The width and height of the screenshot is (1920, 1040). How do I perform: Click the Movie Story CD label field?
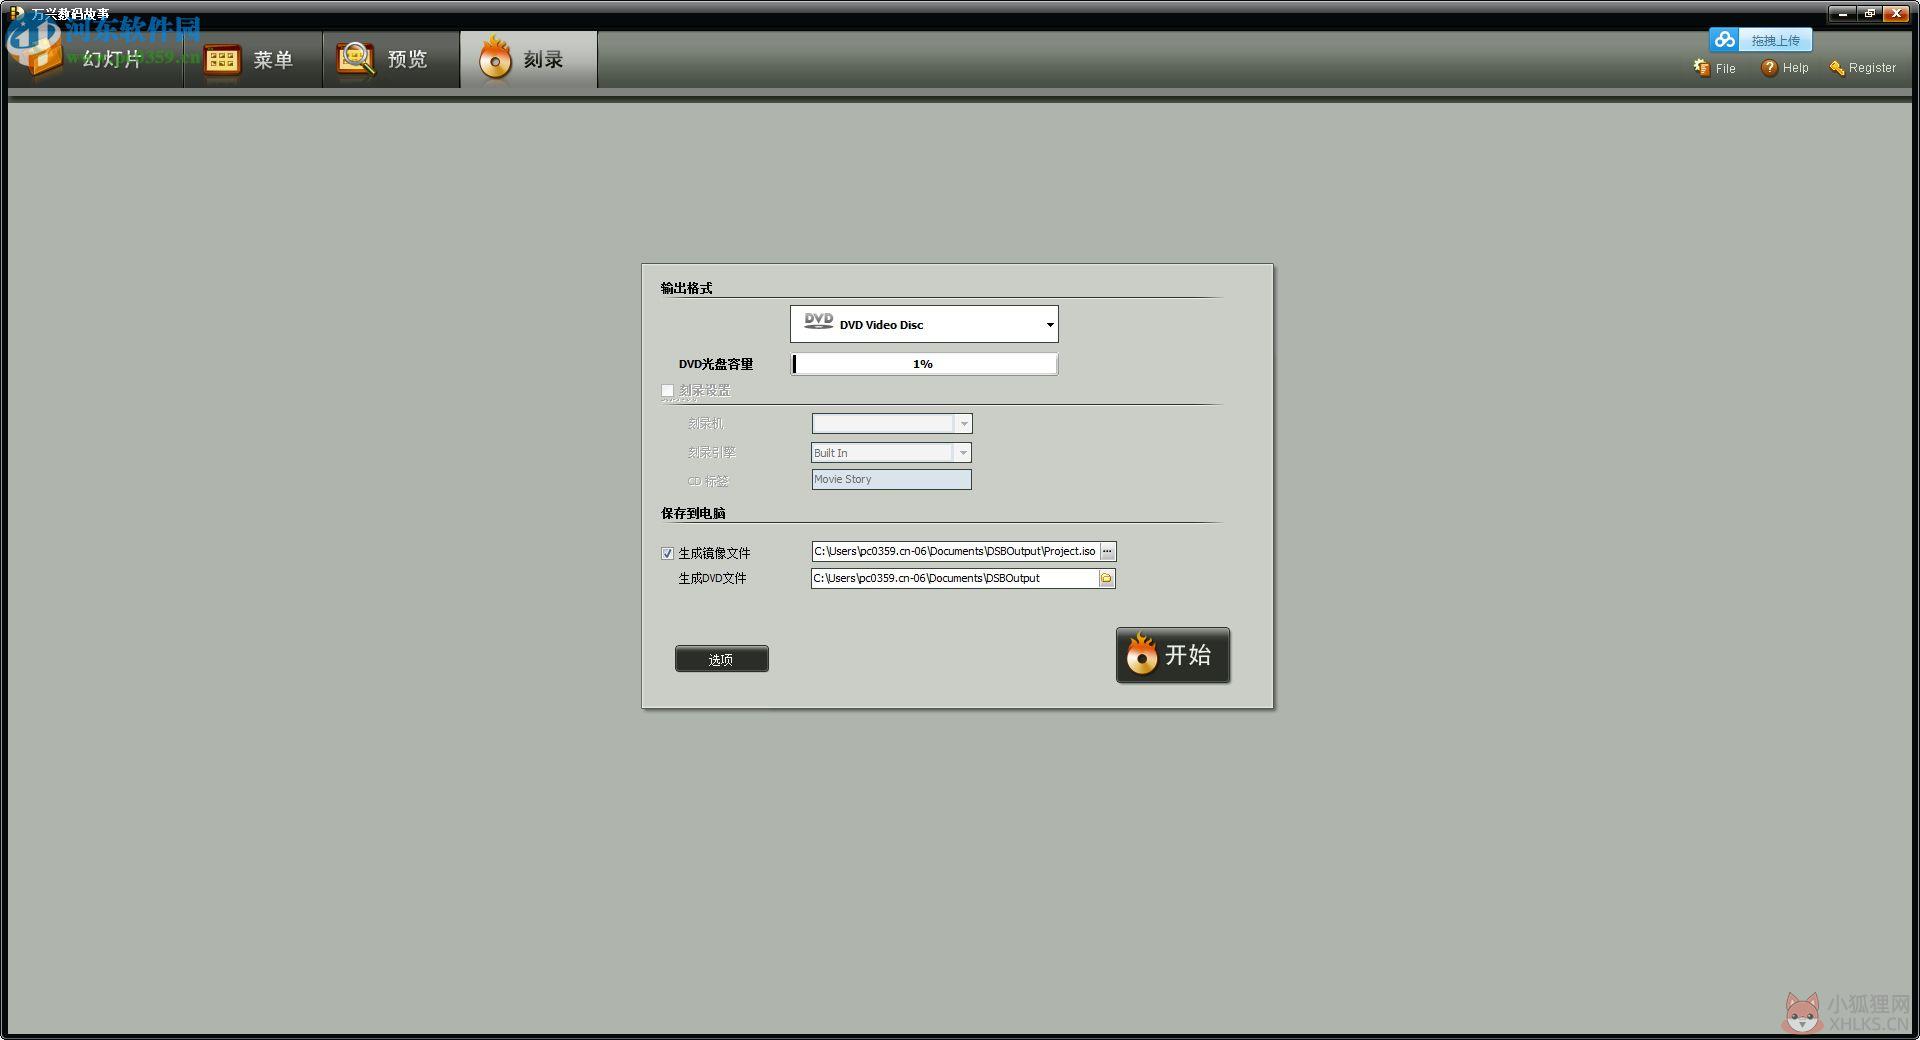point(891,479)
